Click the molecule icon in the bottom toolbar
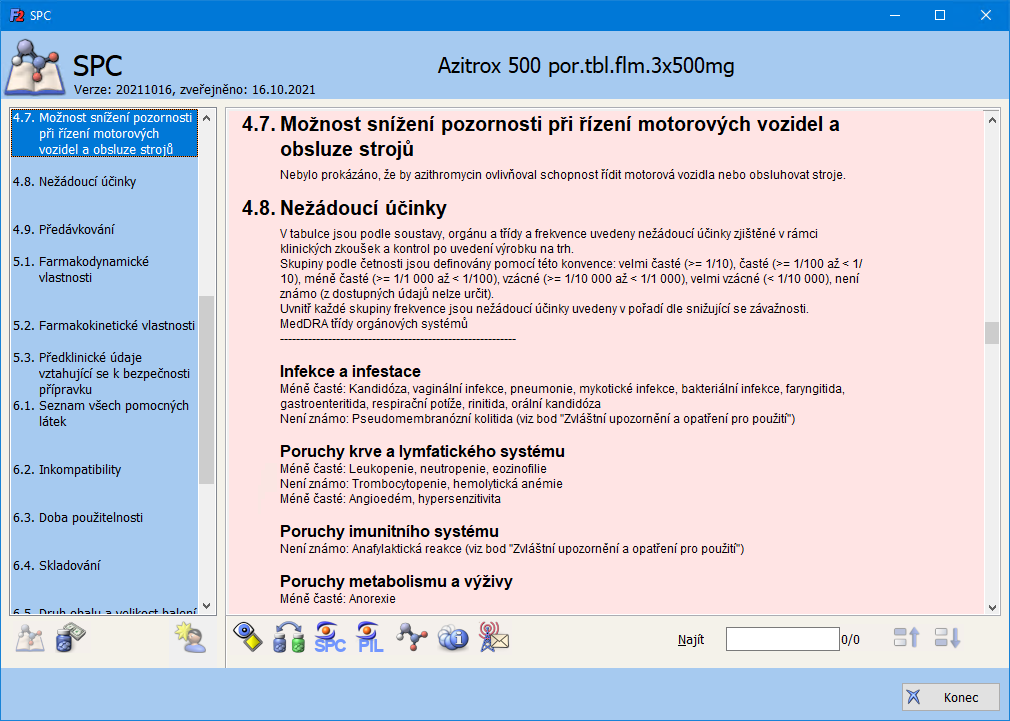The height and width of the screenshot is (721, 1010). pos(412,637)
